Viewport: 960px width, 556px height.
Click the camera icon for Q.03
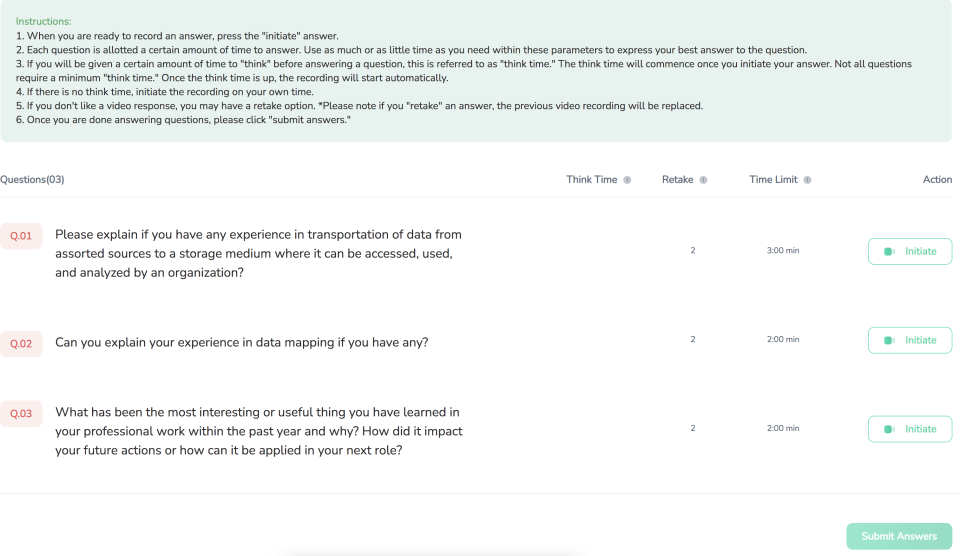tap(889, 430)
